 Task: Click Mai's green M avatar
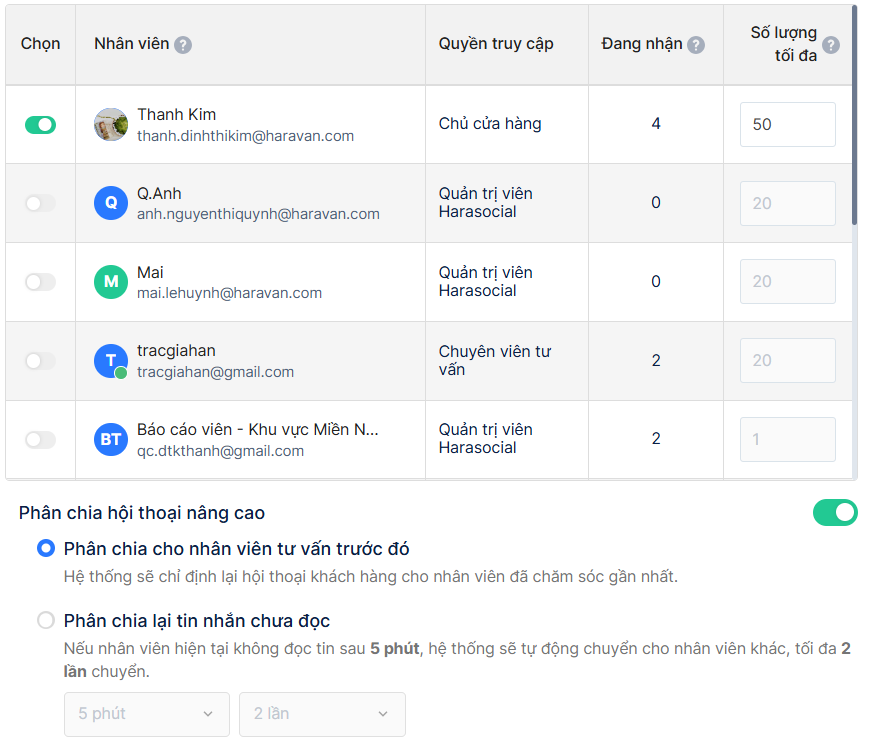point(111,282)
